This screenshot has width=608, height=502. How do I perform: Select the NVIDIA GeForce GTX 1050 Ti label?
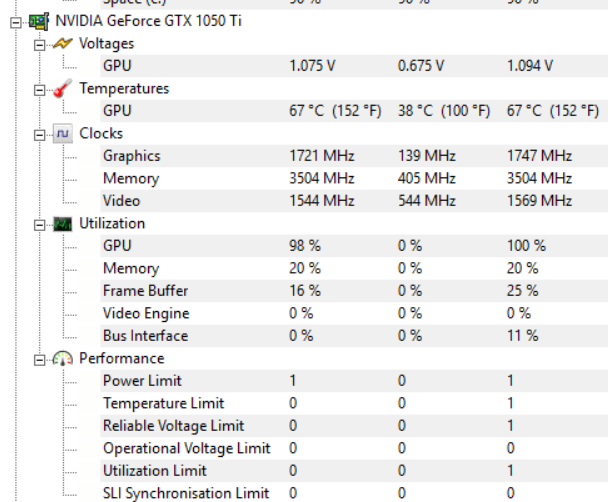149,21
